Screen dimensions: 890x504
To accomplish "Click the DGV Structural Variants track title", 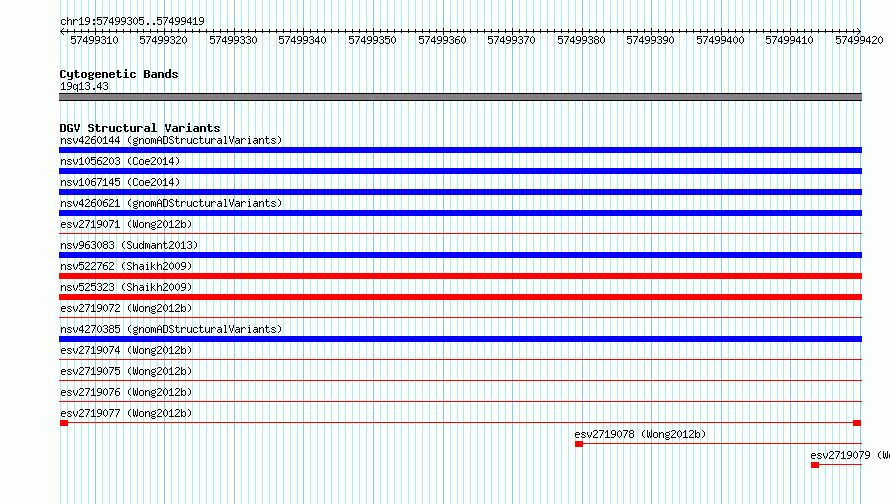I will click(x=140, y=128).
